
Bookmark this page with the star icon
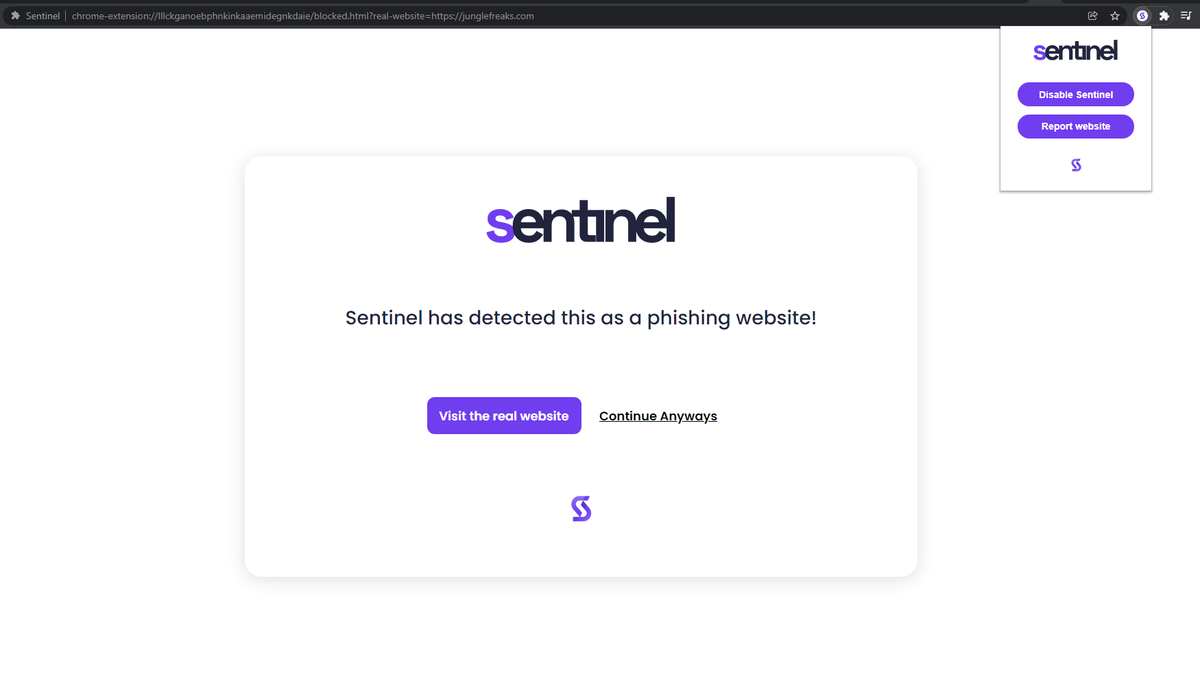pyautogui.click(x=1115, y=16)
